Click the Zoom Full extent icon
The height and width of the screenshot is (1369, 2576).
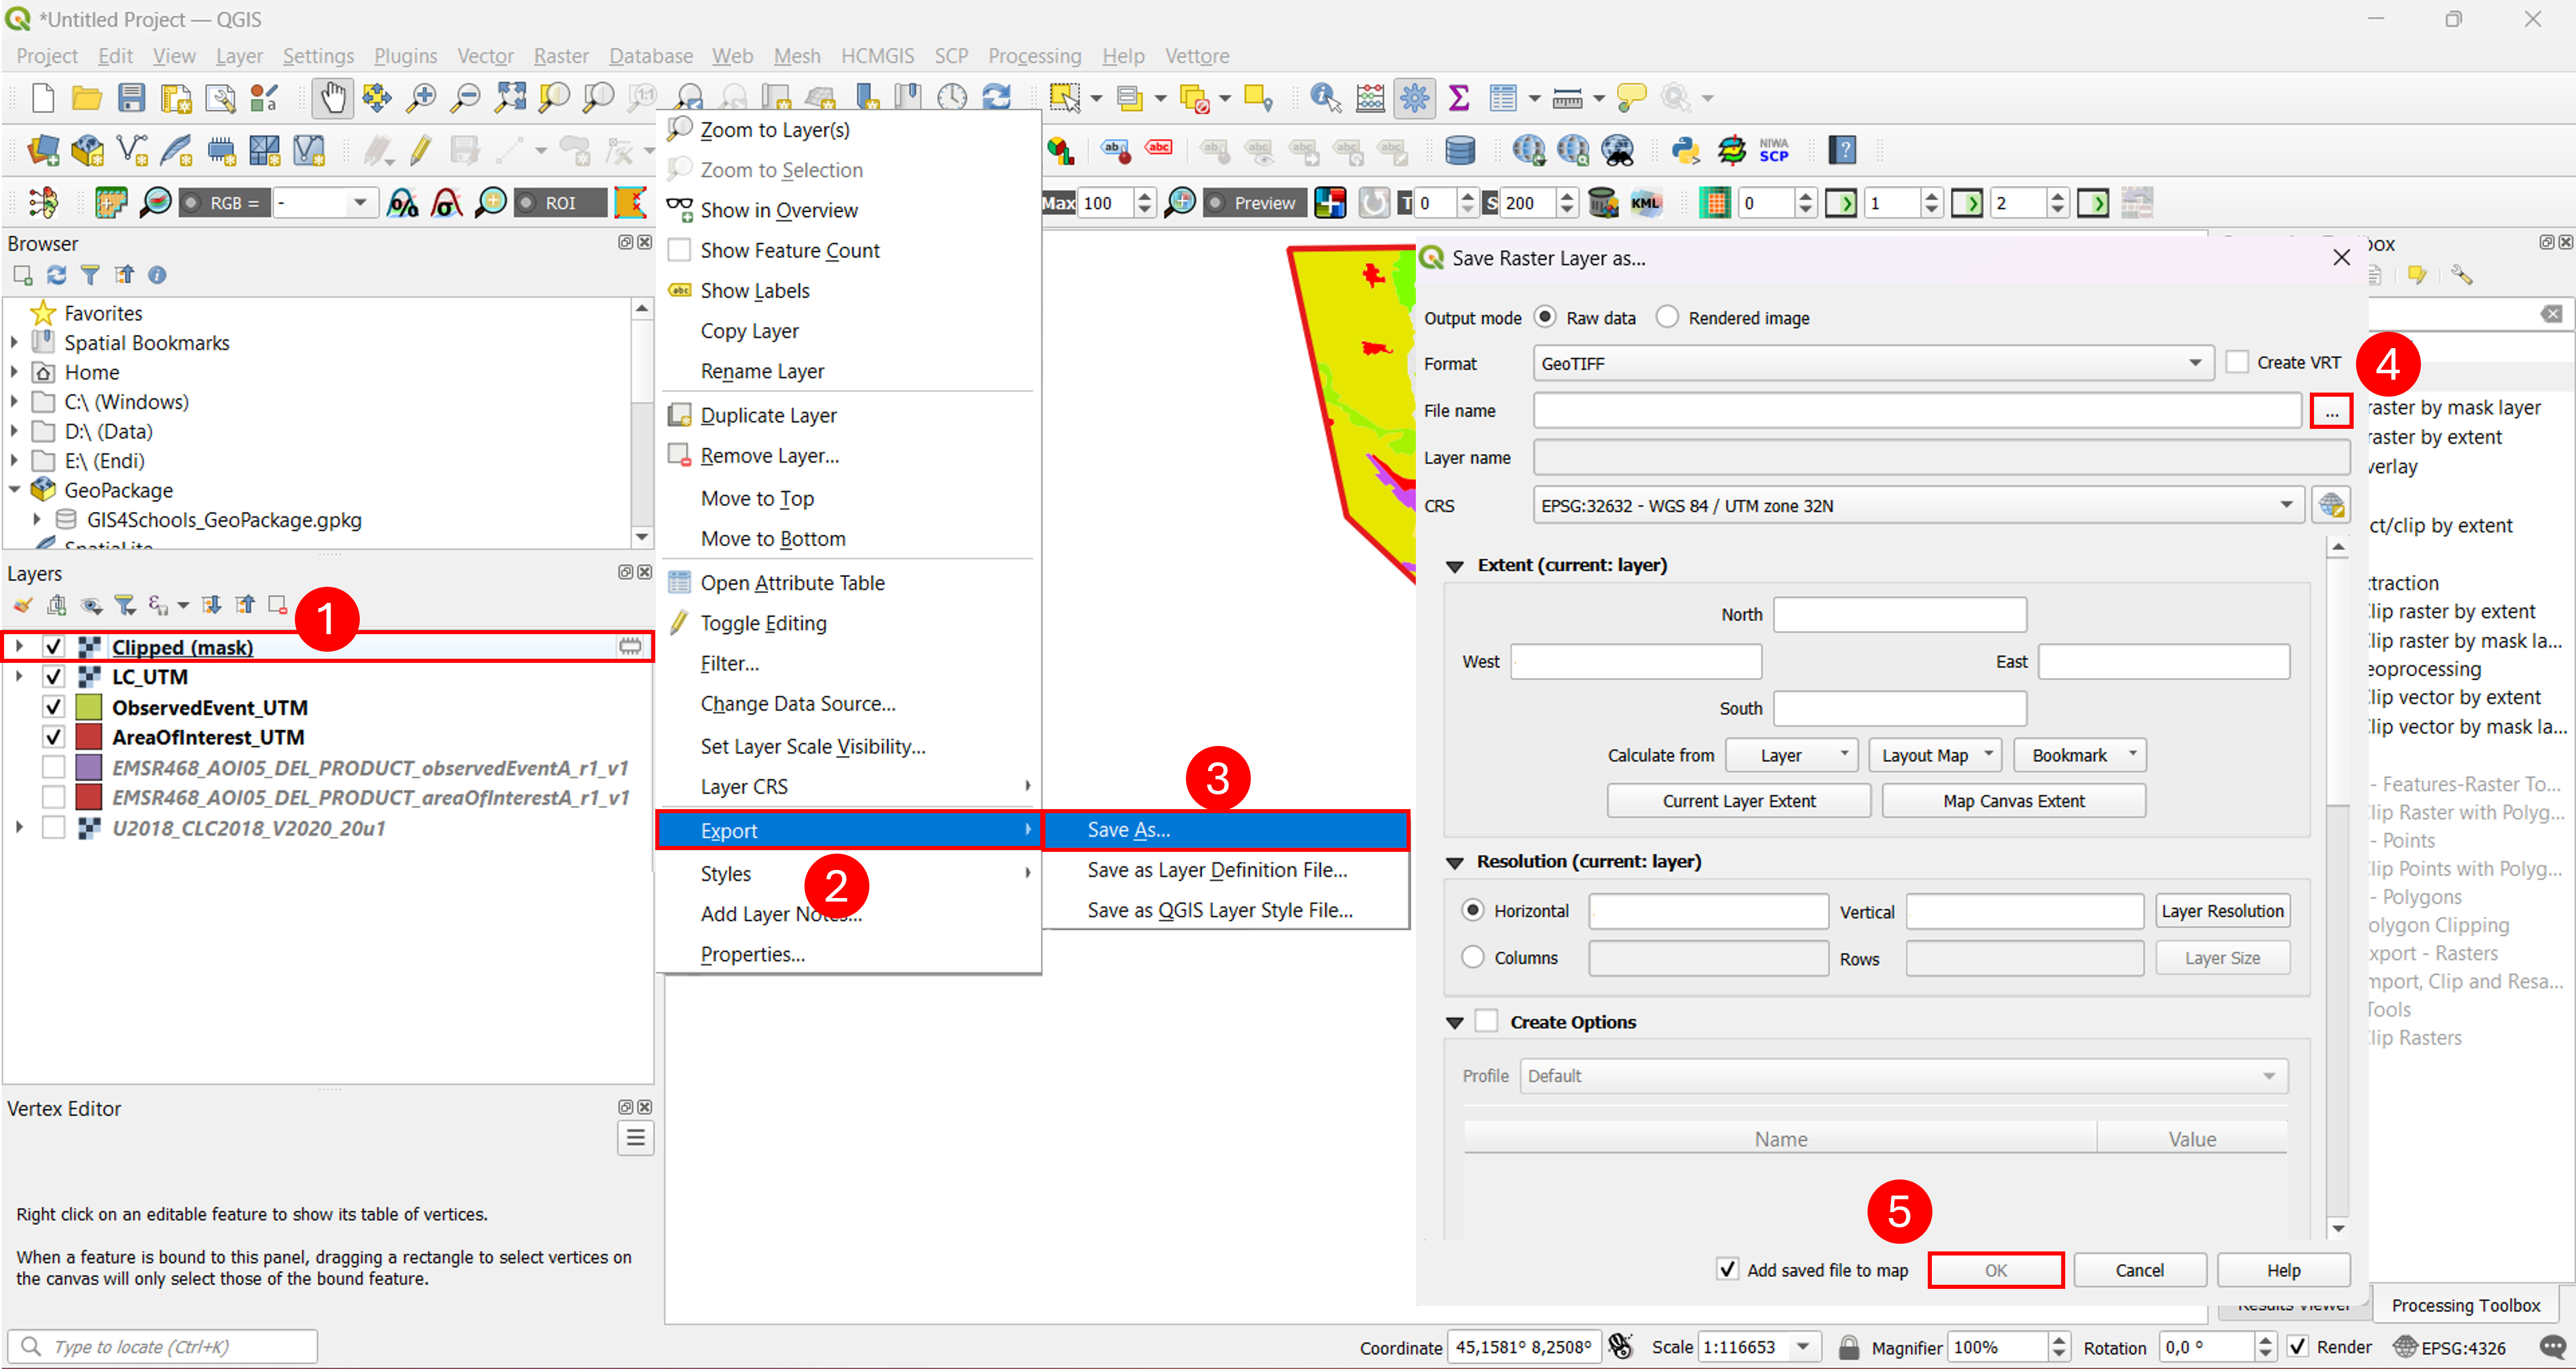(x=510, y=97)
